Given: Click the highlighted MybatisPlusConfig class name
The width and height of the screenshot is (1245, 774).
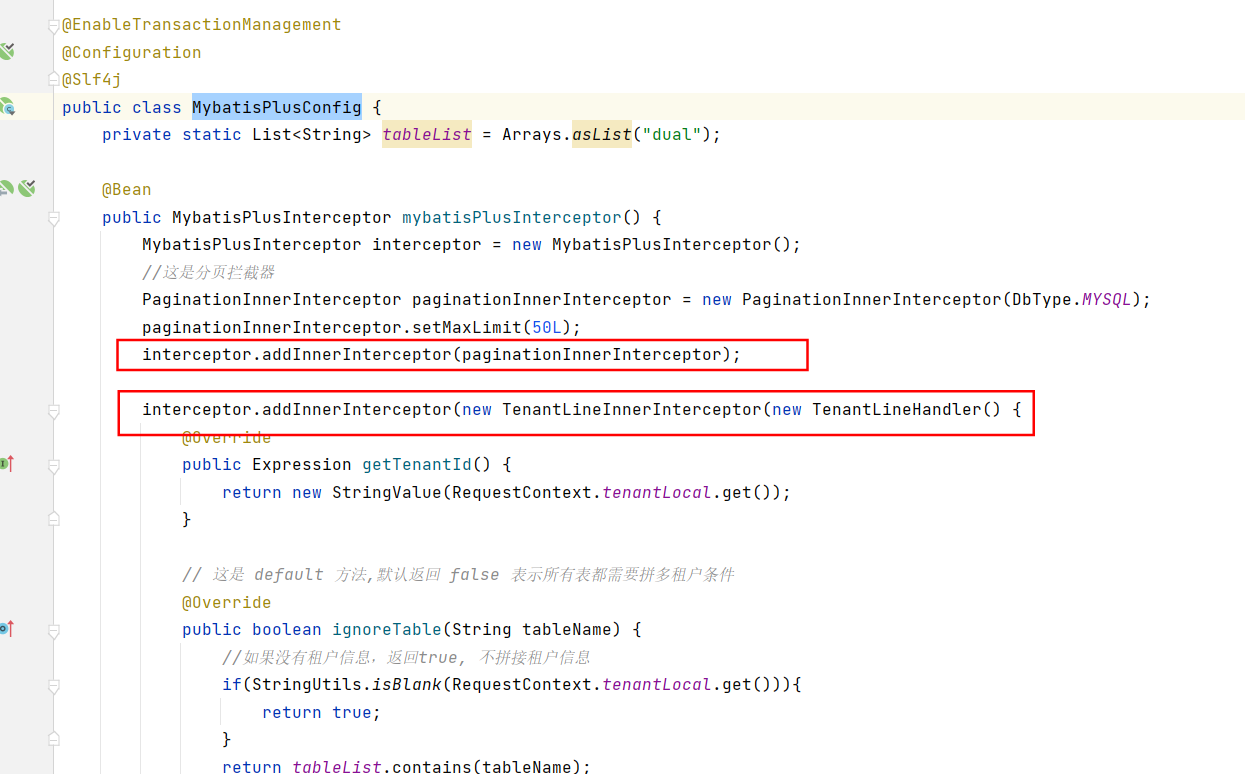Looking at the screenshot, I should point(276,107).
